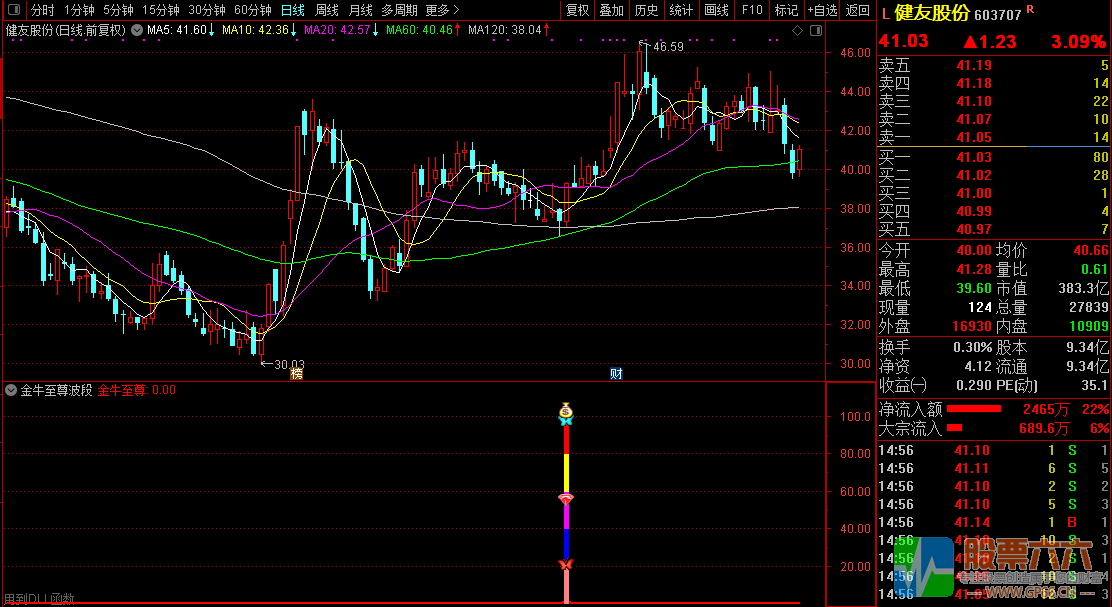
Task: Switch to the 周线 weekly period tab
Action: pyautogui.click(x=327, y=10)
